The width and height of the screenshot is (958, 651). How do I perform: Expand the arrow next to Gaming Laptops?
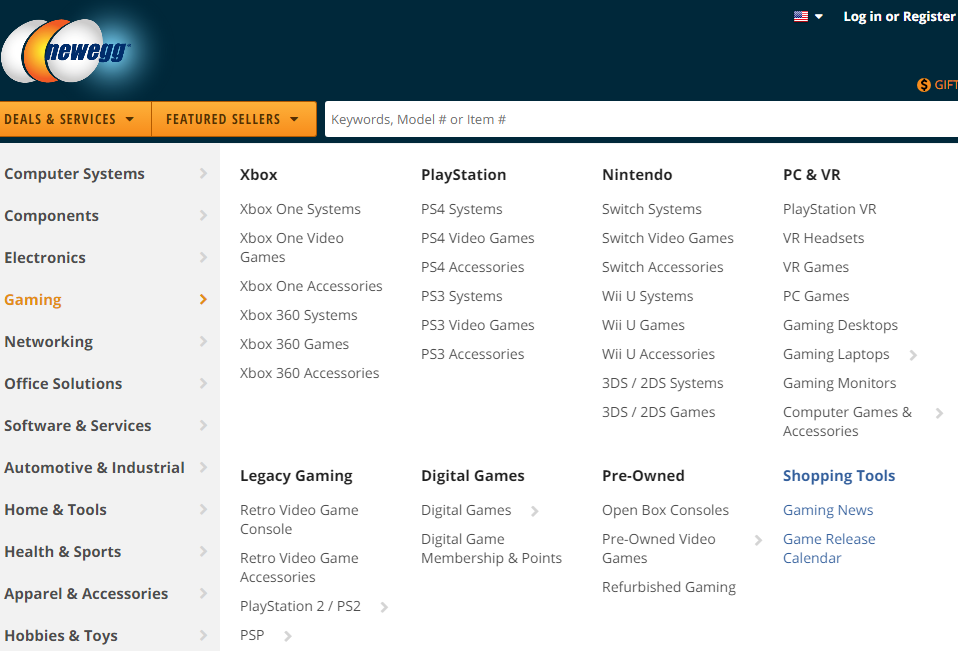(913, 355)
